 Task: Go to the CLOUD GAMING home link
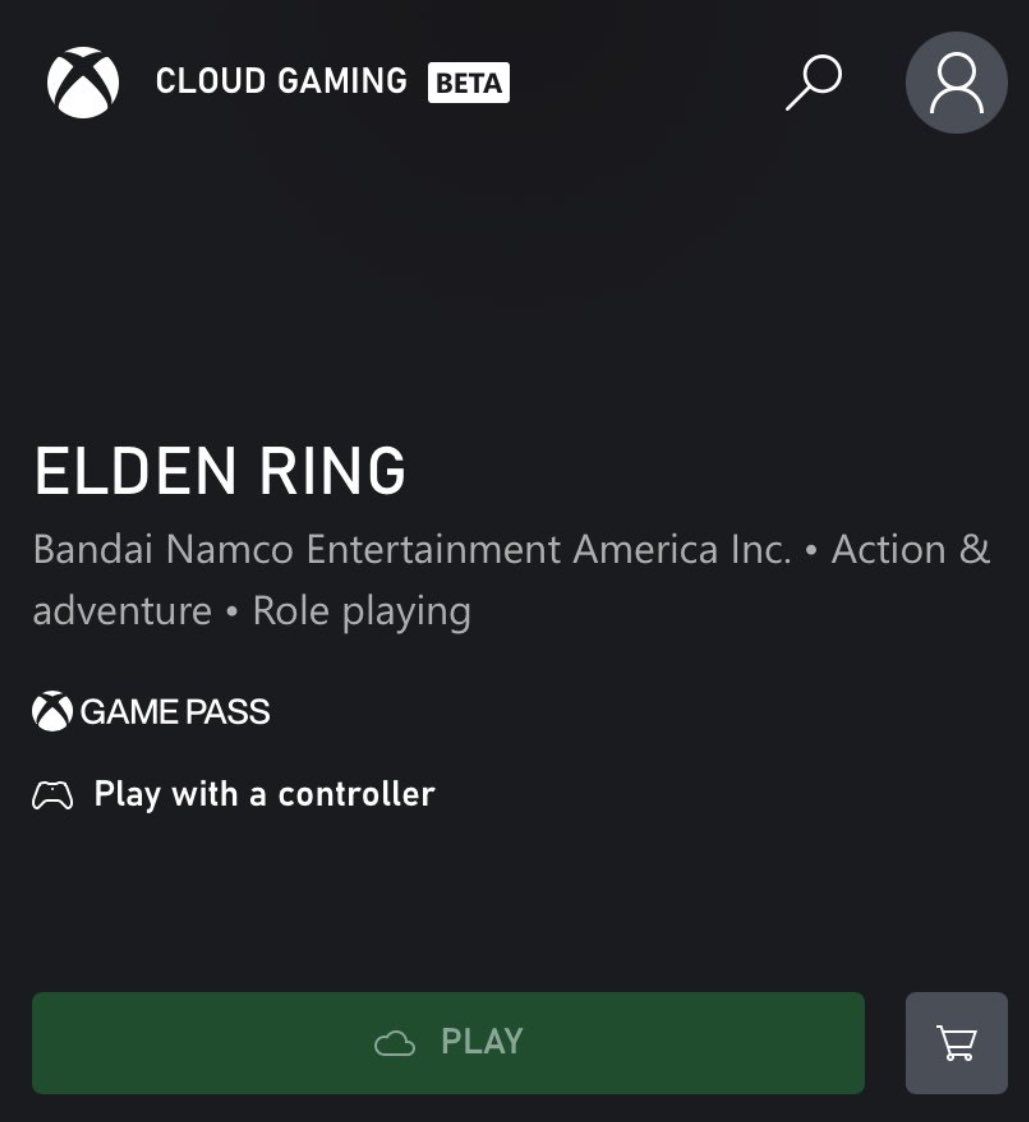point(281,81)
